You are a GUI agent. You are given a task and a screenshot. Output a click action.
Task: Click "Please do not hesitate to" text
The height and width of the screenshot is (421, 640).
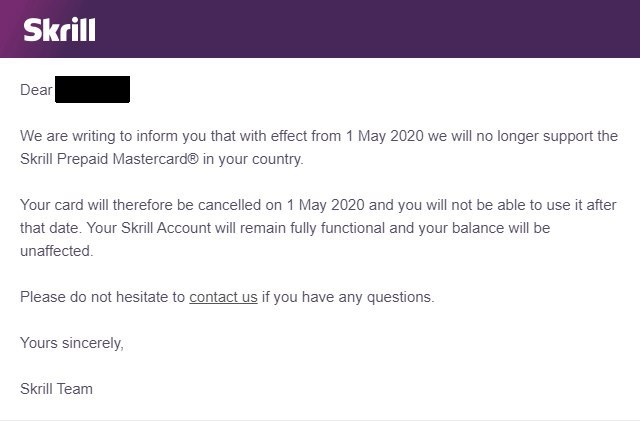click(x=102, y=297)
